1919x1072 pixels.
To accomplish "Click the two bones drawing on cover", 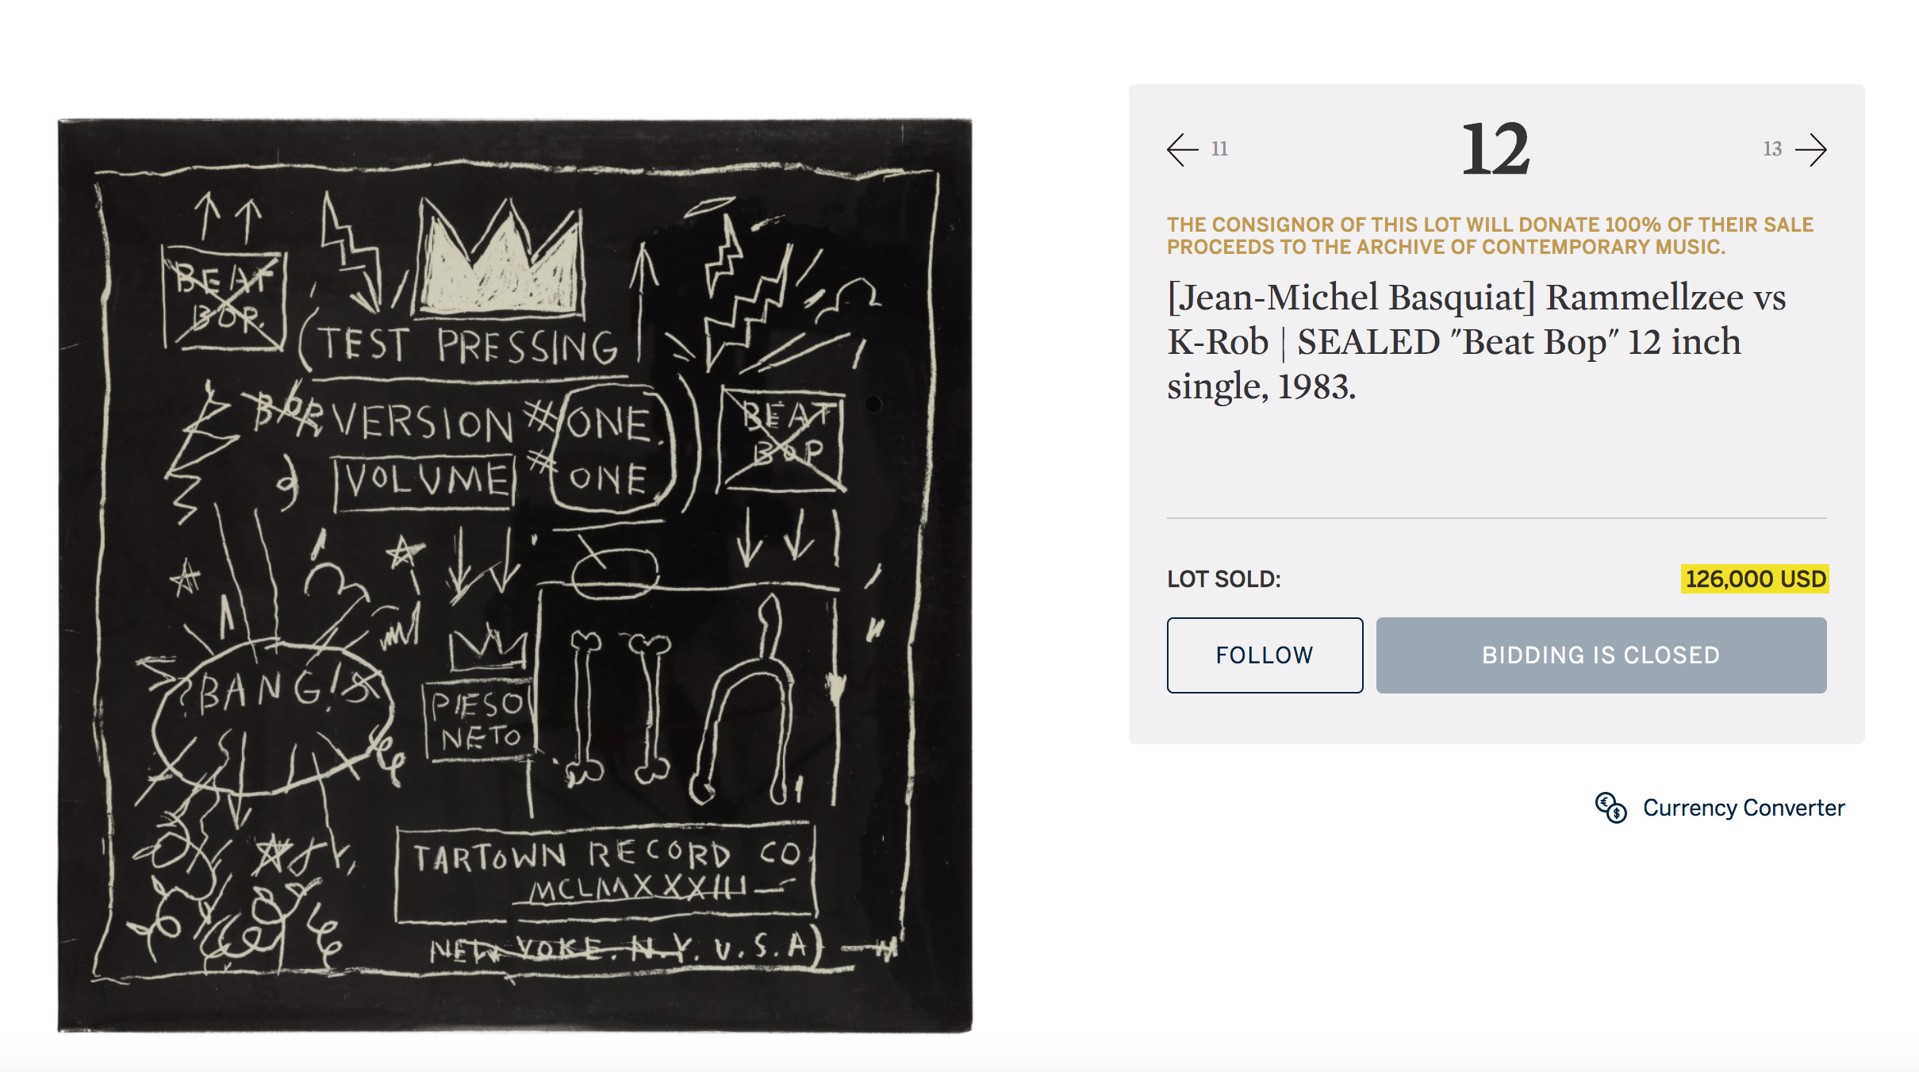I will [620, 705].
